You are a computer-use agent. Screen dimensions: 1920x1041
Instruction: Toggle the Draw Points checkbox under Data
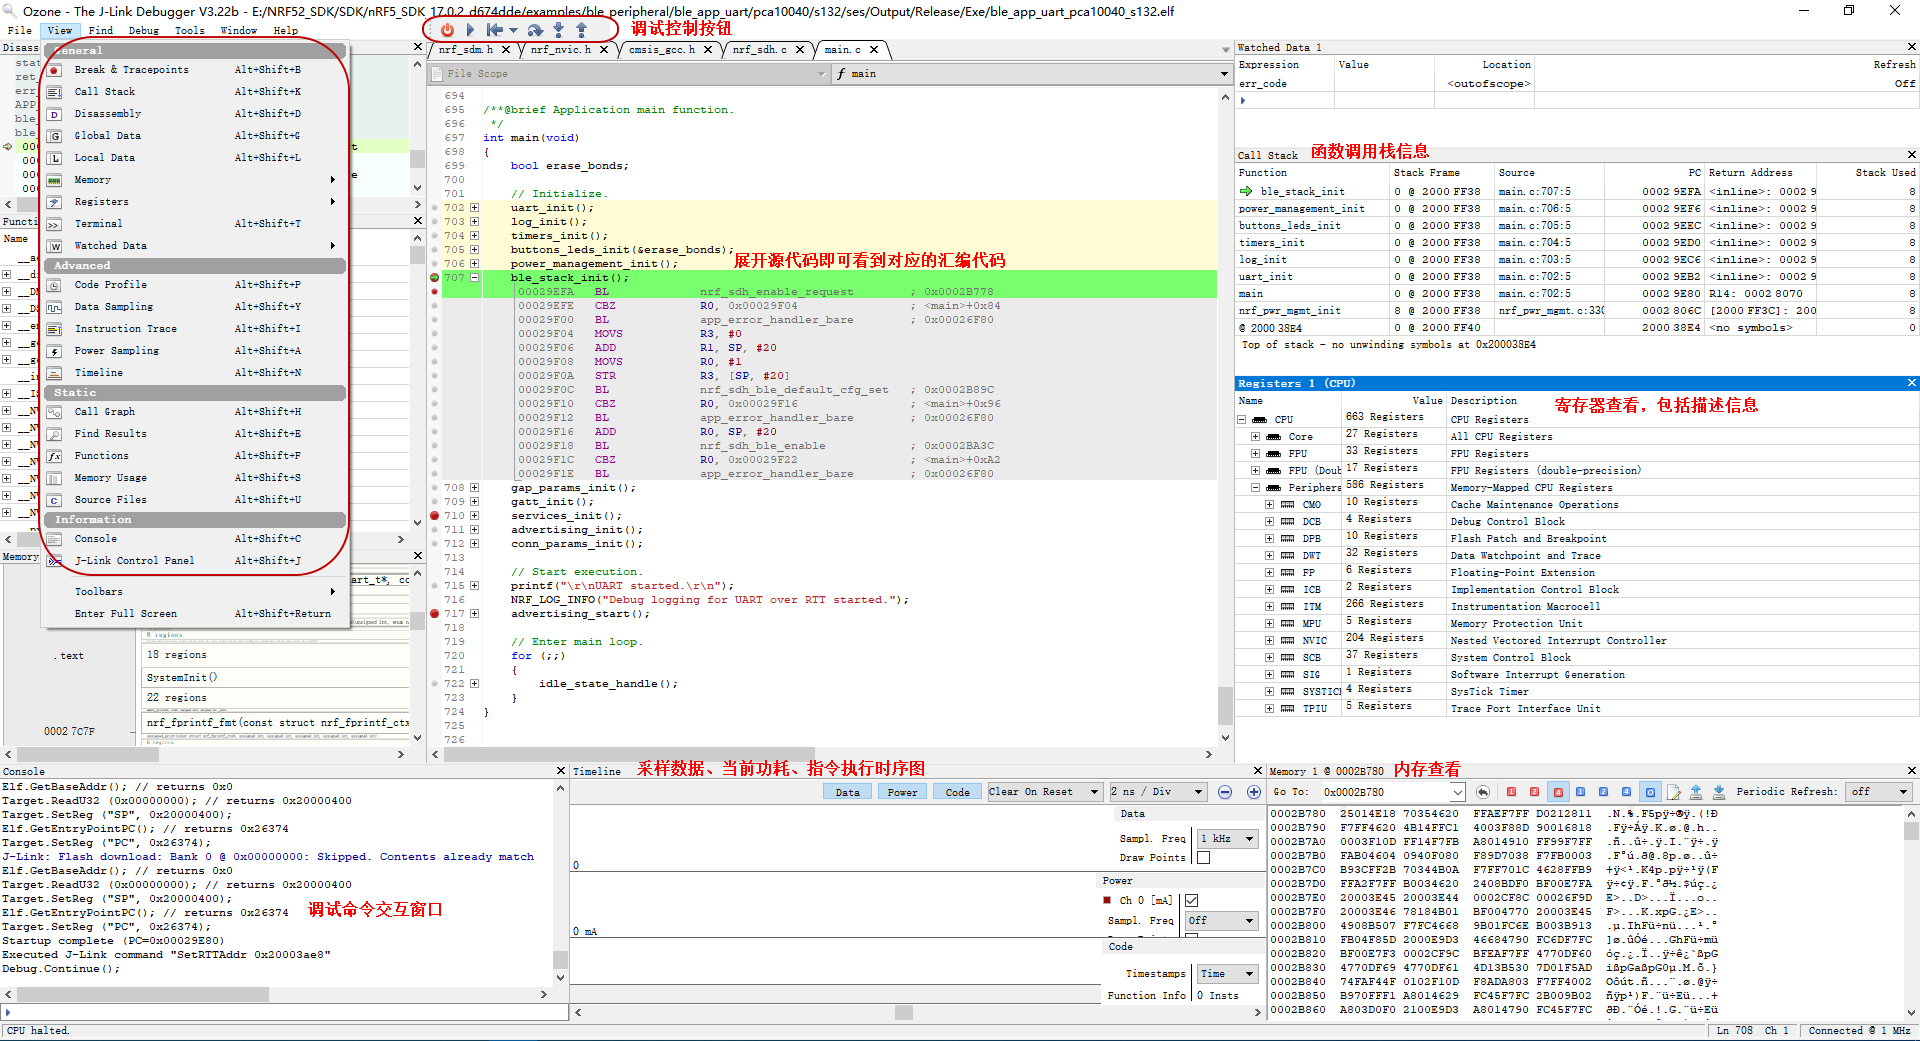(x=1203, y=857)
